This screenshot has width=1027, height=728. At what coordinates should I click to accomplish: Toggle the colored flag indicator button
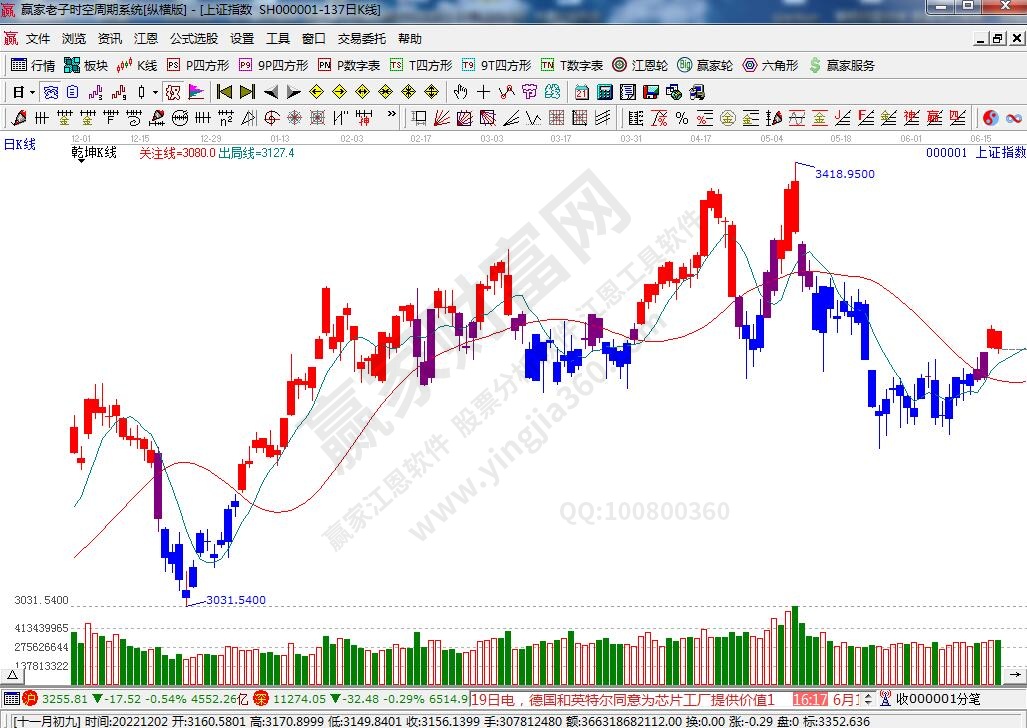click(196, 92)
